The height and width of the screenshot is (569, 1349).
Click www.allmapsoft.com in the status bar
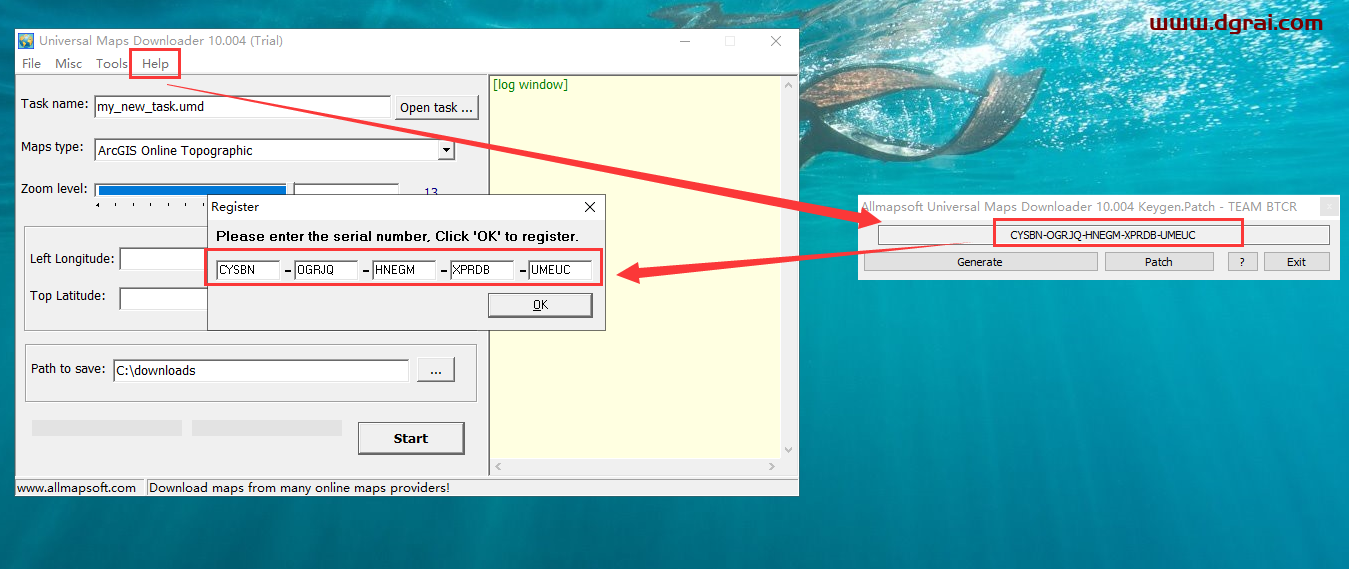(x=77, y=488)
